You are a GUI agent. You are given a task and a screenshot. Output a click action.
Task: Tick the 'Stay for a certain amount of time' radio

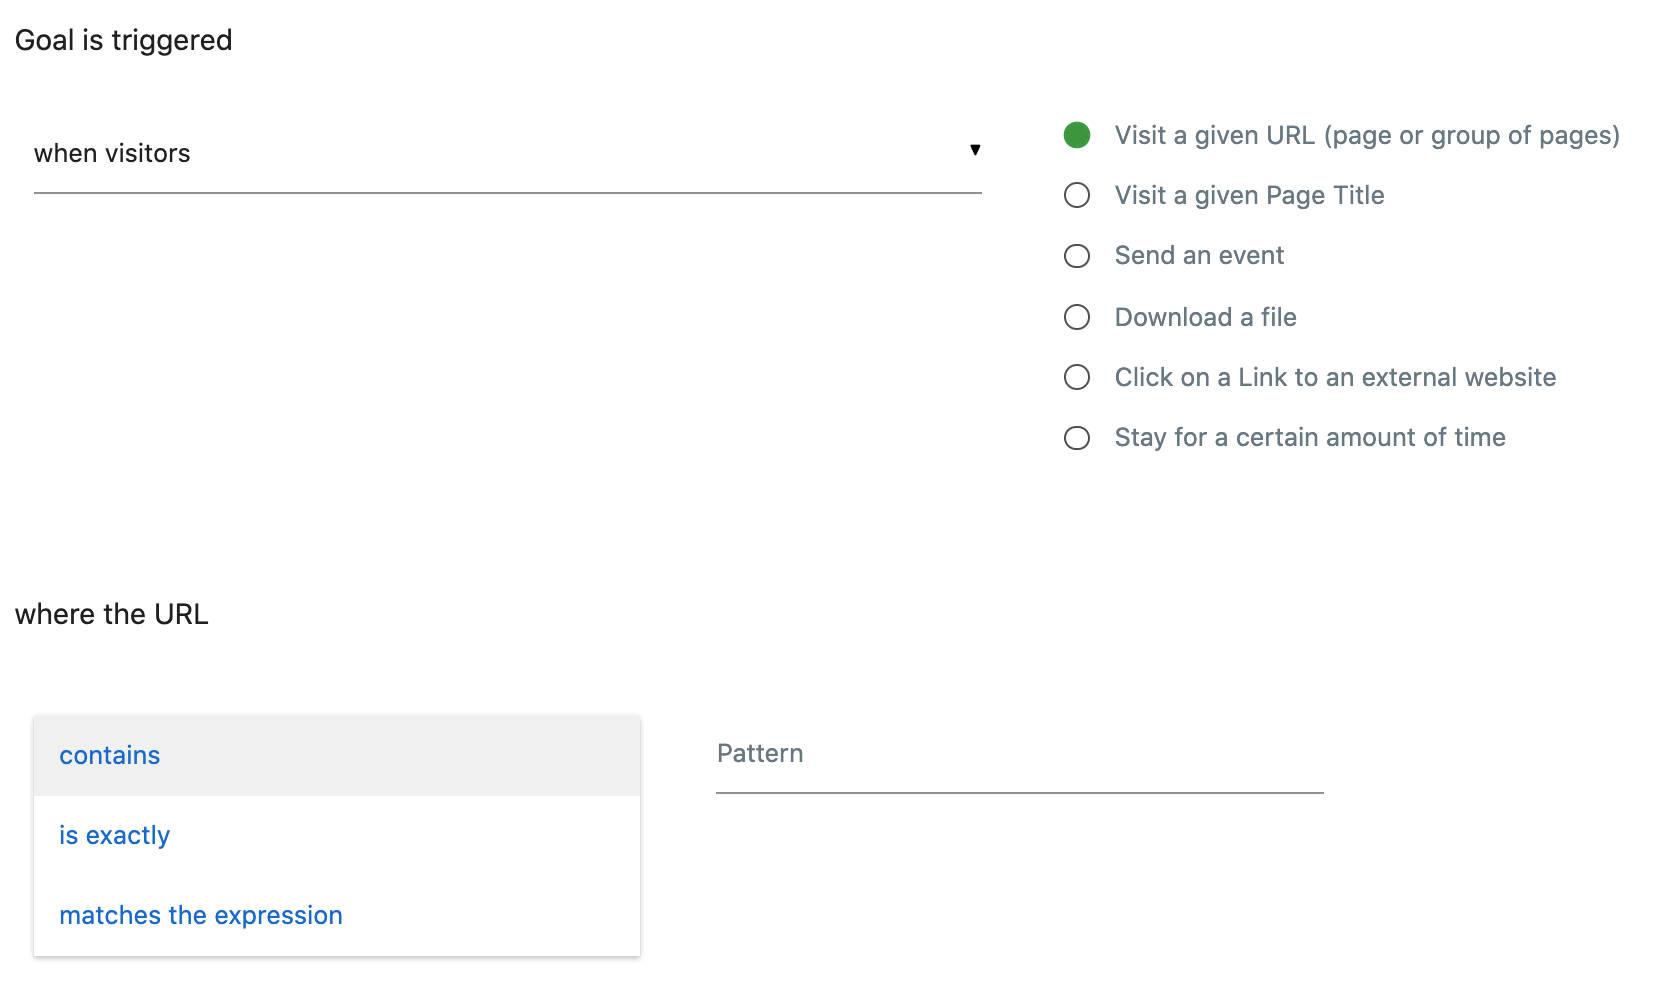(1077, 438)
